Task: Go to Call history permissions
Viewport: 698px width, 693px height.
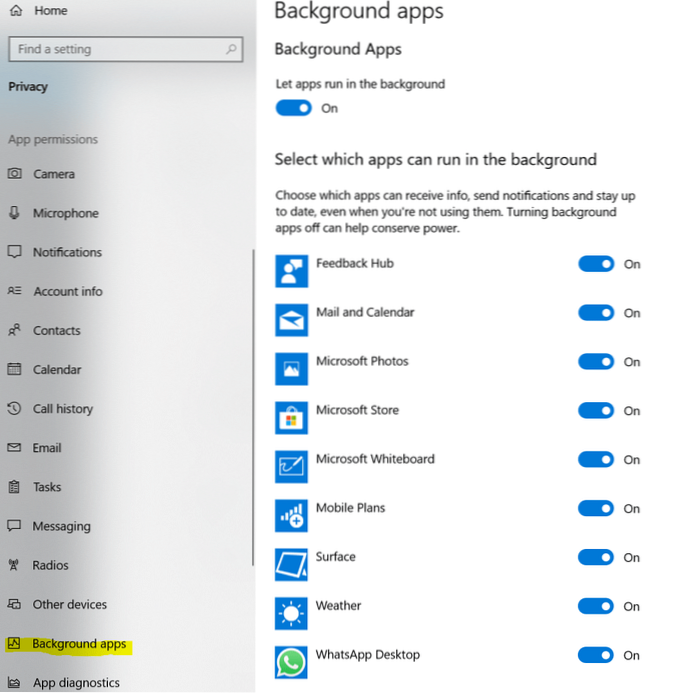Action: coord(62,409)
